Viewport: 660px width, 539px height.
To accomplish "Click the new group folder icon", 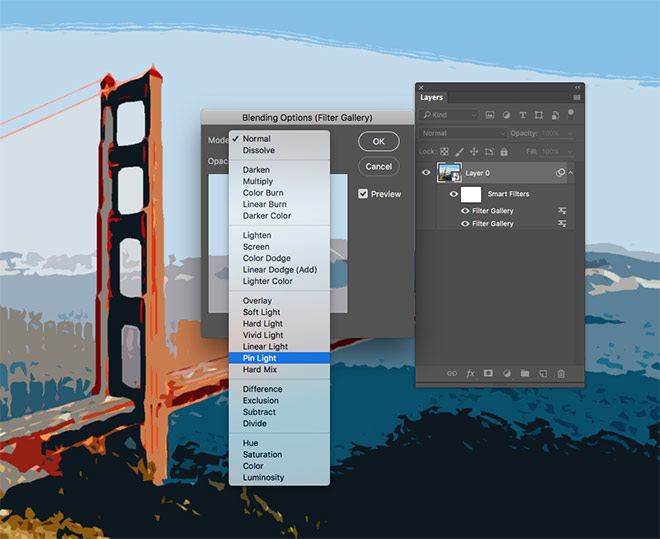I will 525,373.
